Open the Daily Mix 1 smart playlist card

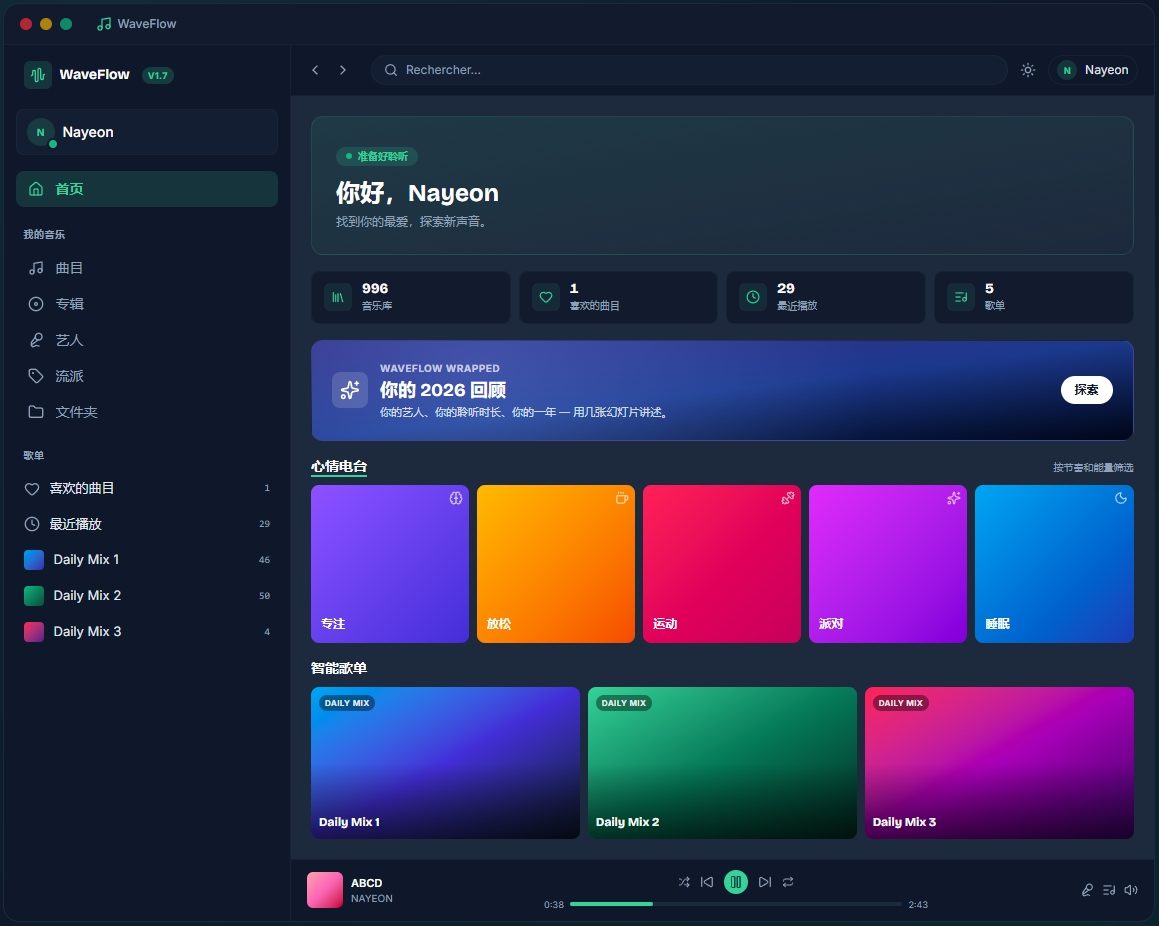(x=446, y=763)
